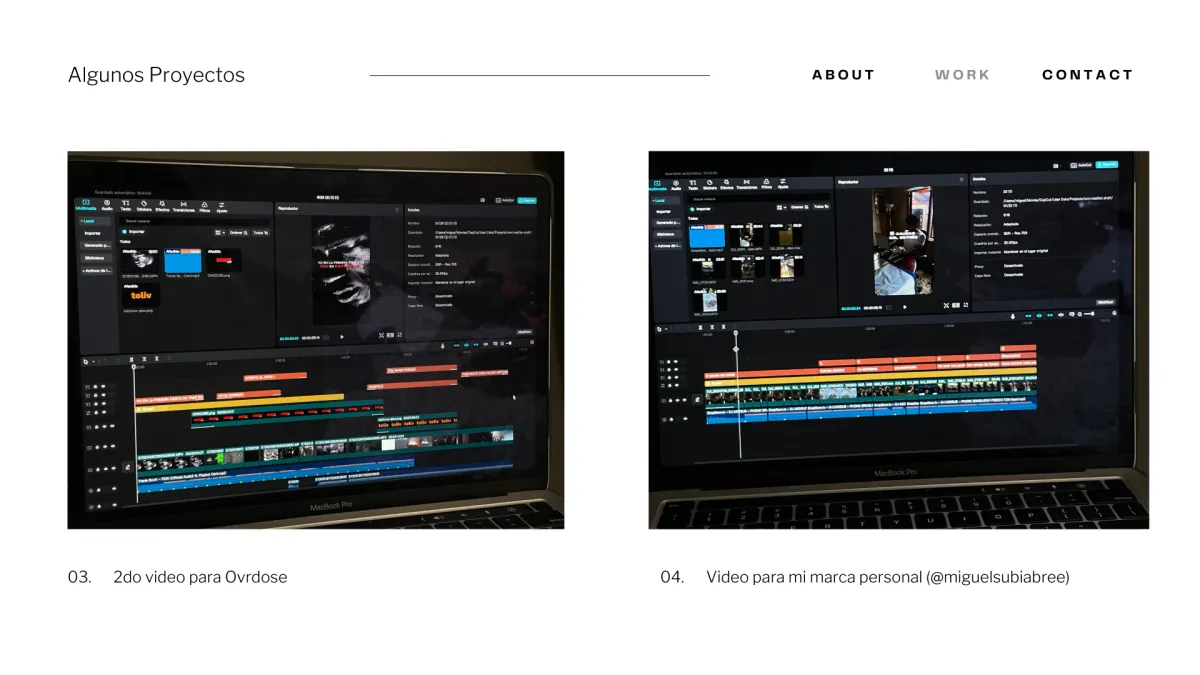
Task: Open the Audio panel in CapCut
Action: point(106,206)
